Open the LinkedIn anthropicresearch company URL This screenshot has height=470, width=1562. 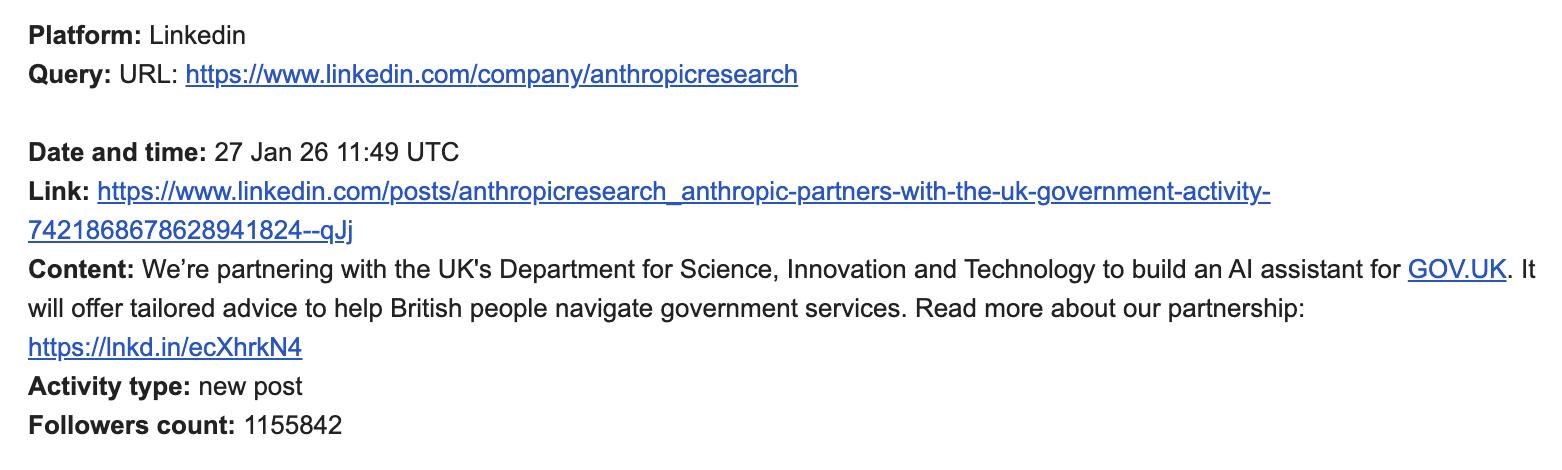(491, 74)
